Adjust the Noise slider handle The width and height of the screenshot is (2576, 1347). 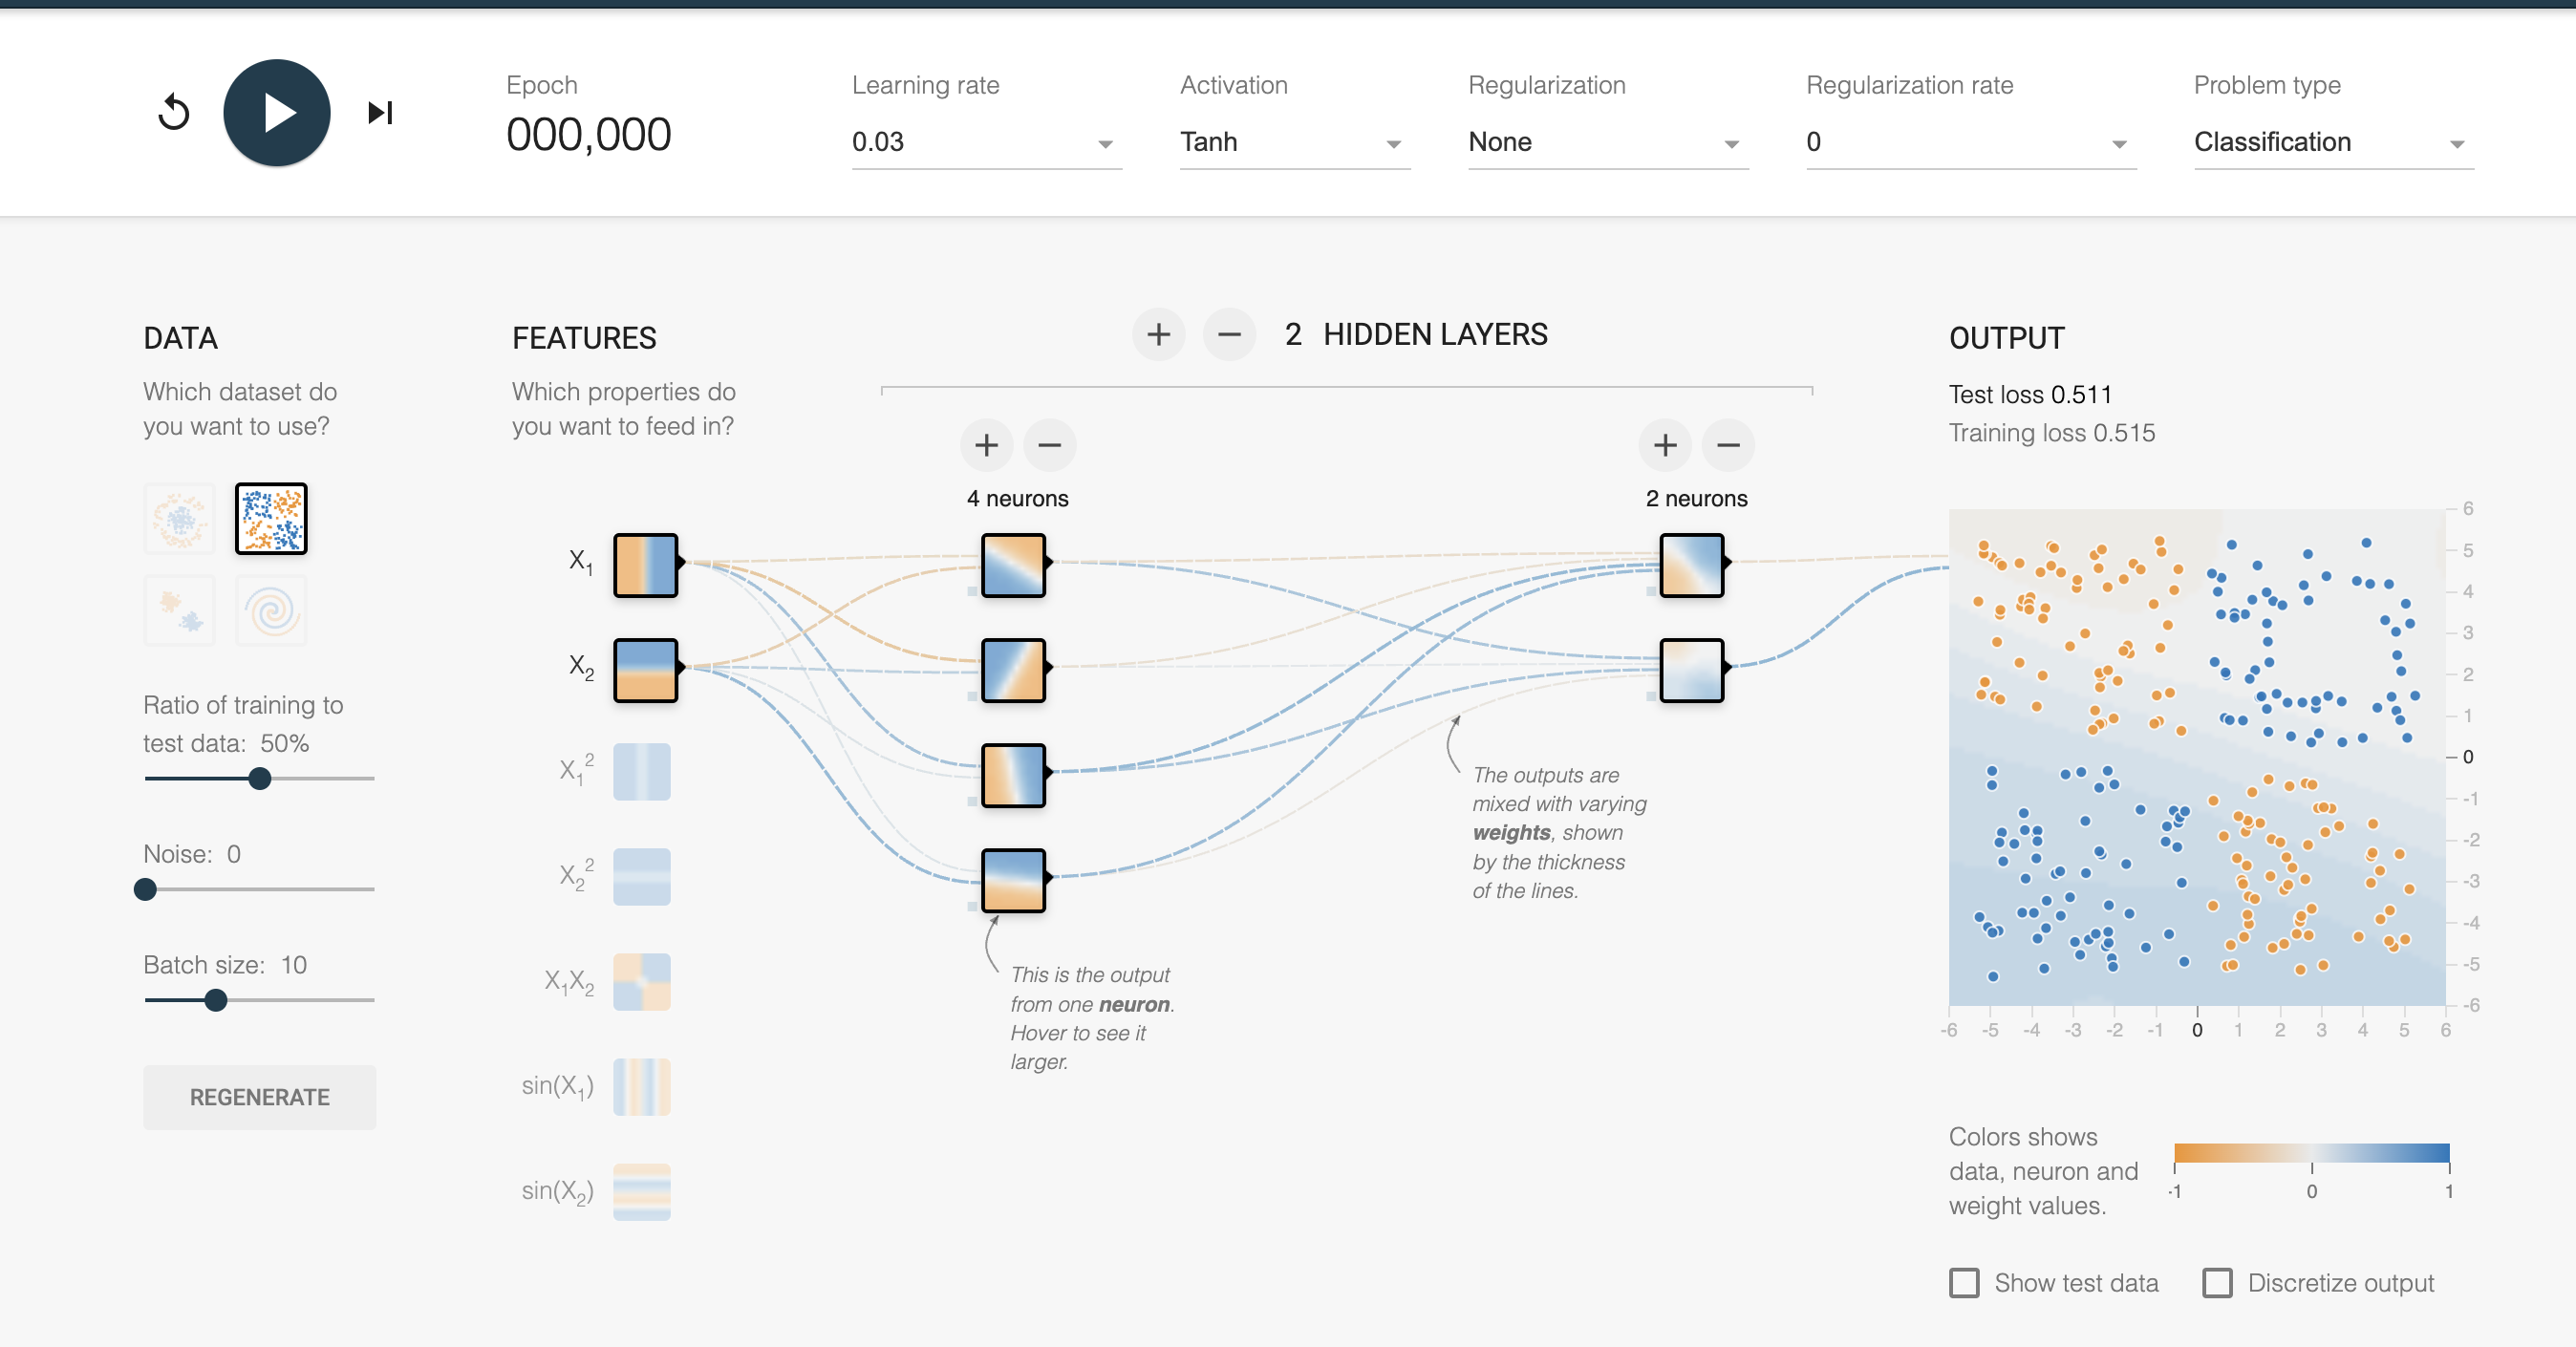click(145, 889)
